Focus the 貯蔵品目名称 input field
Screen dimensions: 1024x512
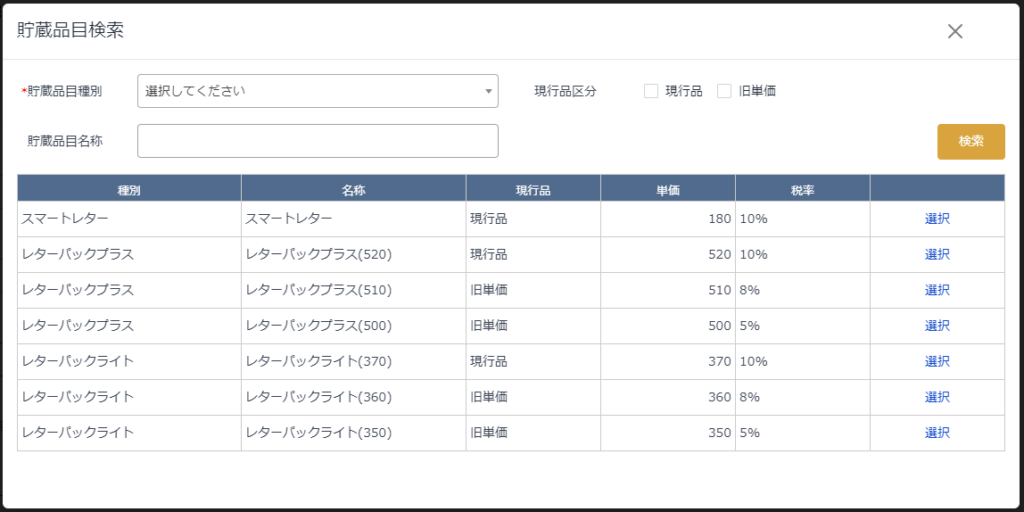point(317,141)
